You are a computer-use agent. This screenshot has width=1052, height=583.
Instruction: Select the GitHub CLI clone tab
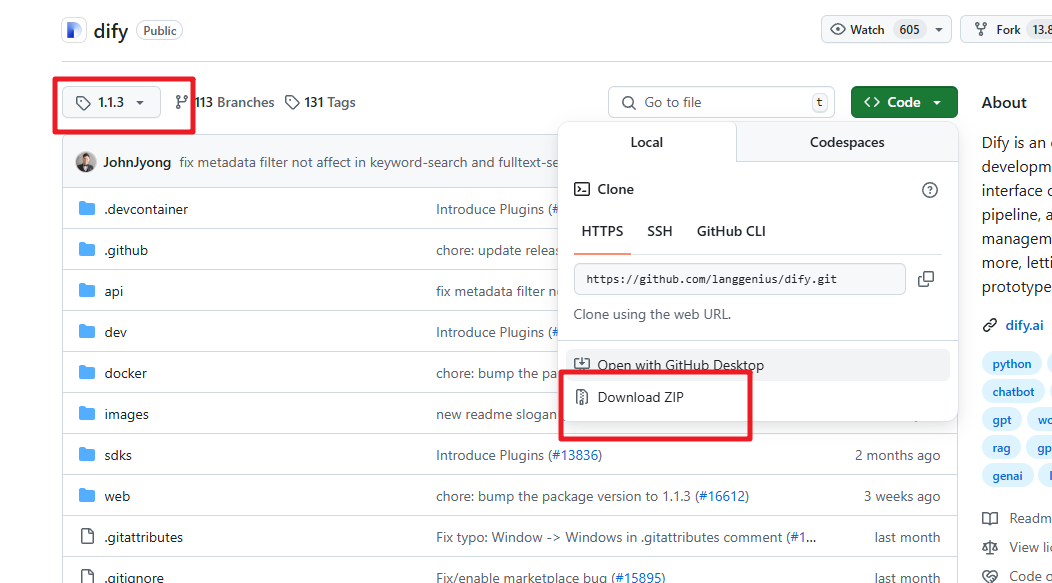(x=731, y=231)
